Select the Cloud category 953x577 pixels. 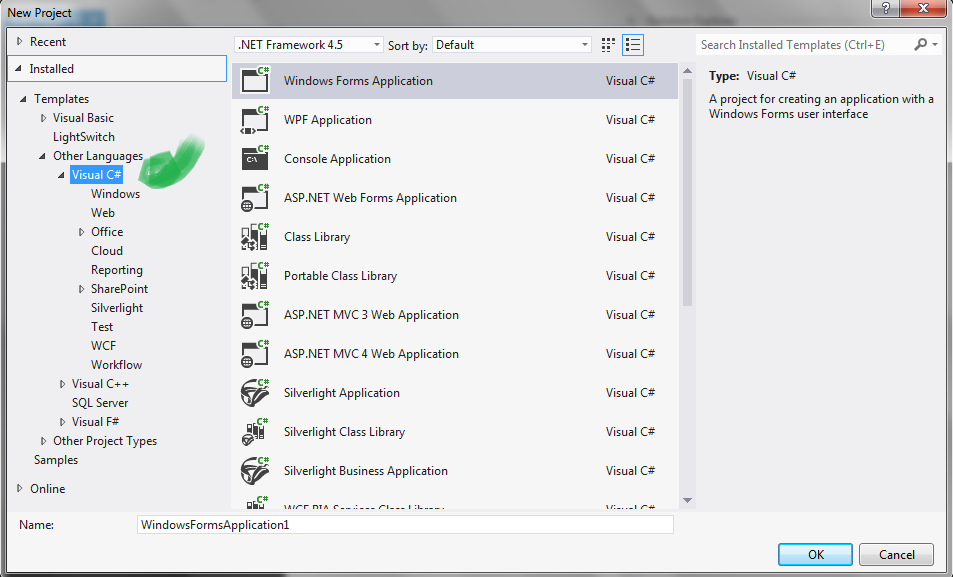[107, 250]
